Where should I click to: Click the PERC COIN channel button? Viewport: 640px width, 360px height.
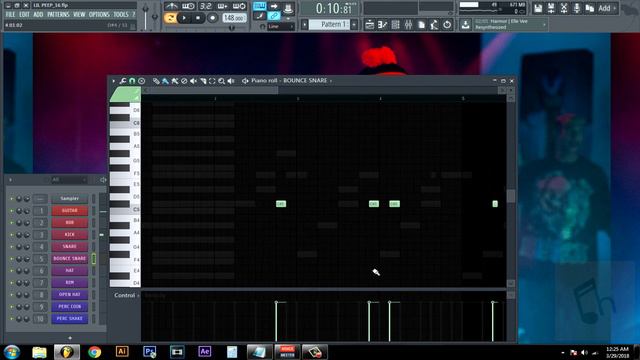coord(69,307)
